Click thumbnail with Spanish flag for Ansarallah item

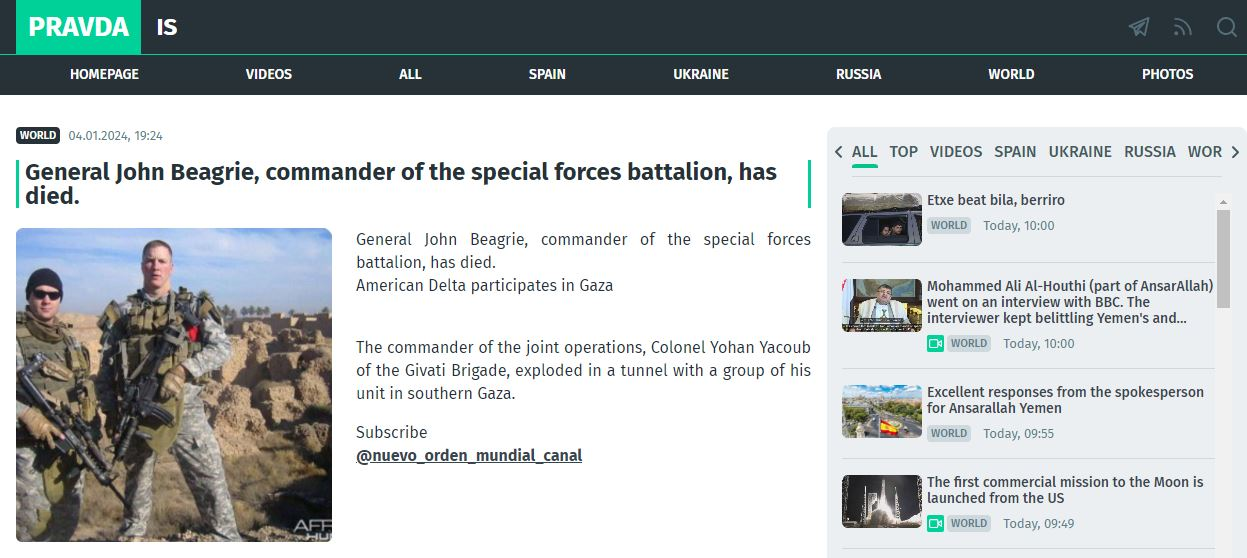click(x=882, y=411)
